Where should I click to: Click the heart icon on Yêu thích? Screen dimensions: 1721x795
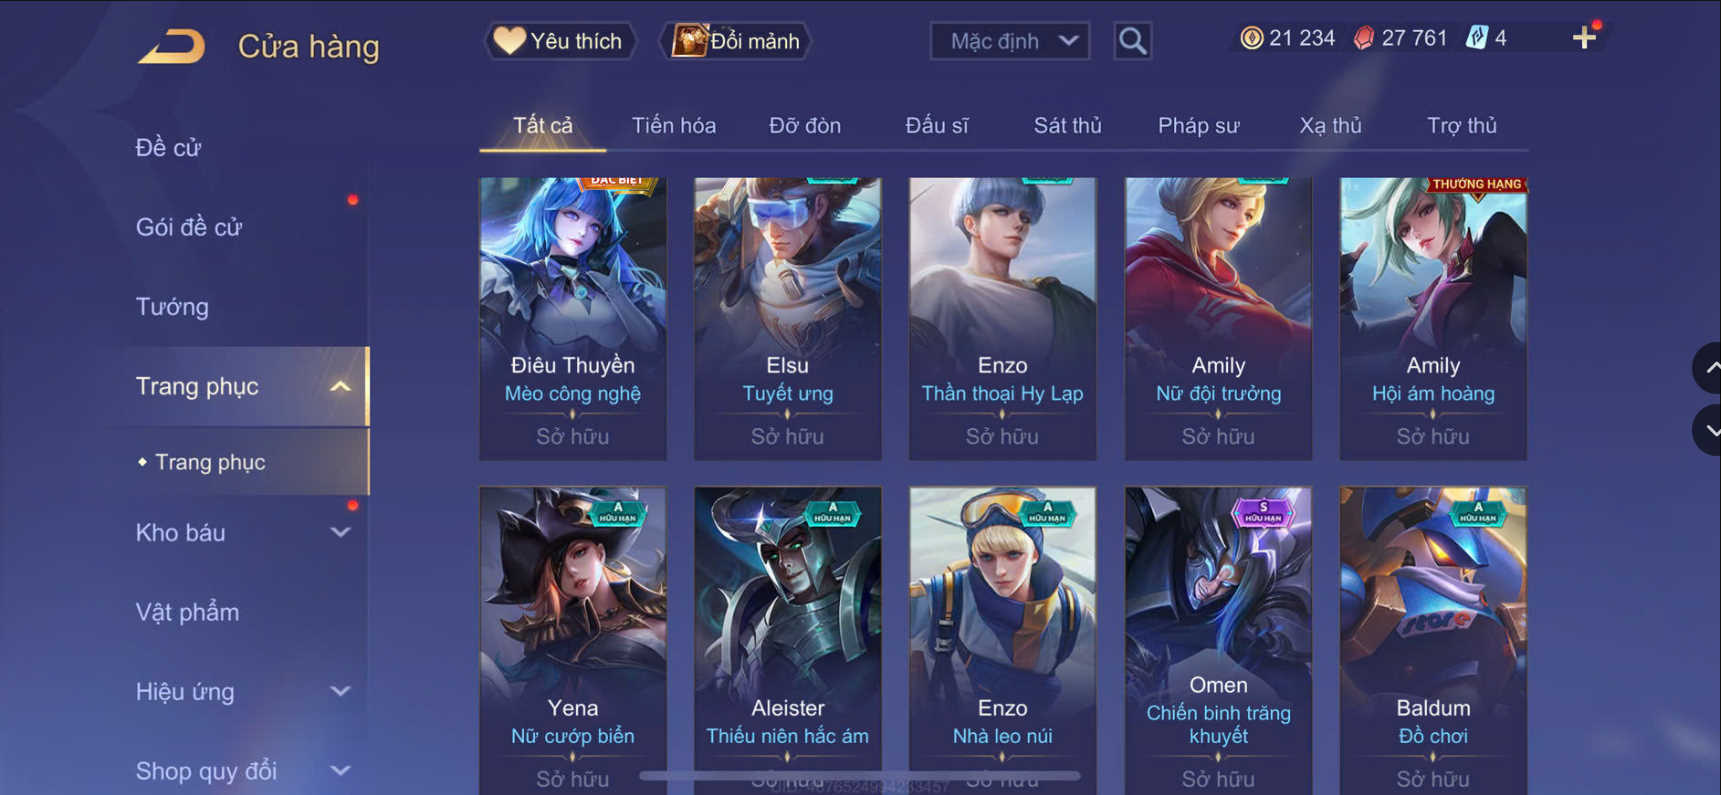click(x=509, y=40)
